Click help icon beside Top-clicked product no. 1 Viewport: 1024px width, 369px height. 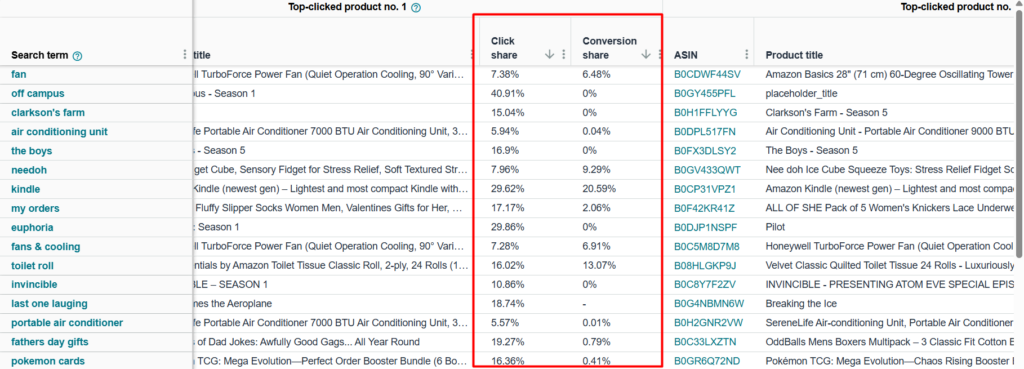coord(416,8)
